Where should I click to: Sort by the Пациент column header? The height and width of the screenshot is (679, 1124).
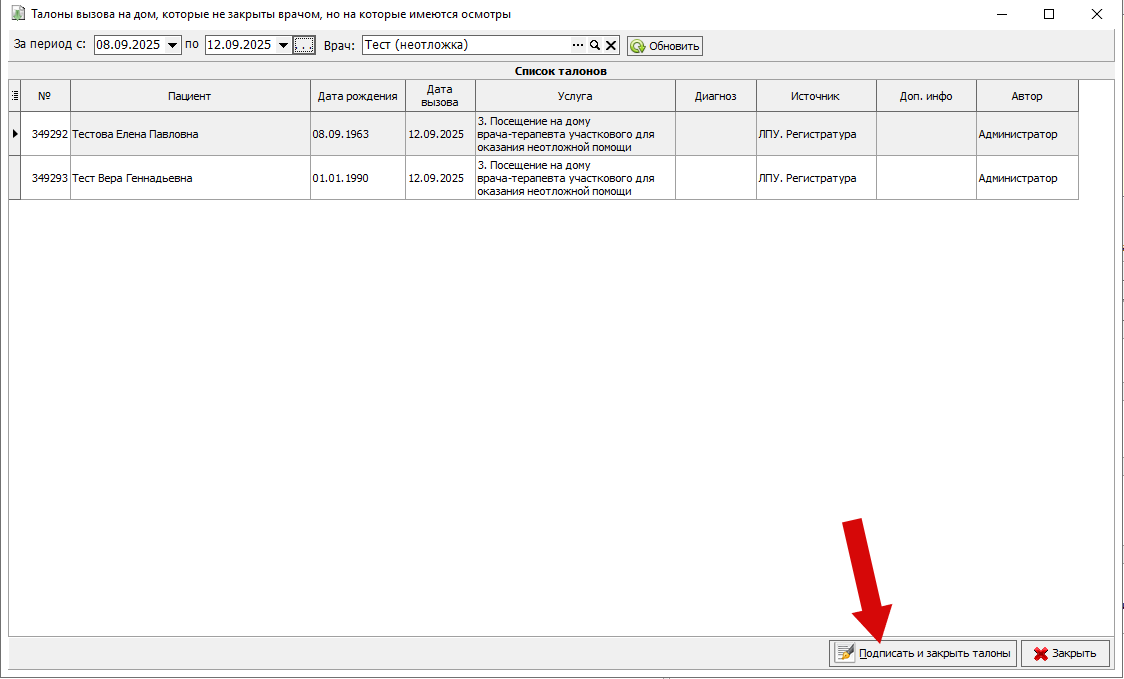[190, 96]
